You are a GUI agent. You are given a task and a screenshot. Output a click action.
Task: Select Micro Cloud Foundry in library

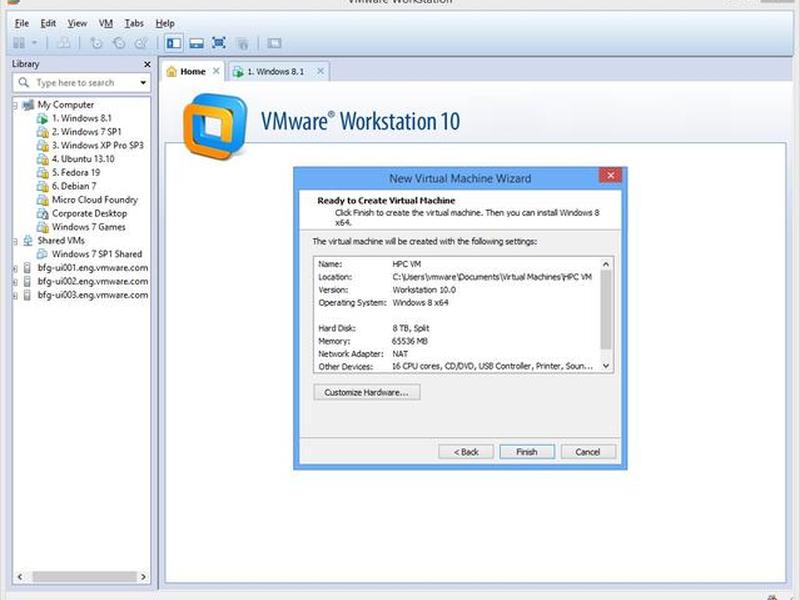click(x=94, y=200)
